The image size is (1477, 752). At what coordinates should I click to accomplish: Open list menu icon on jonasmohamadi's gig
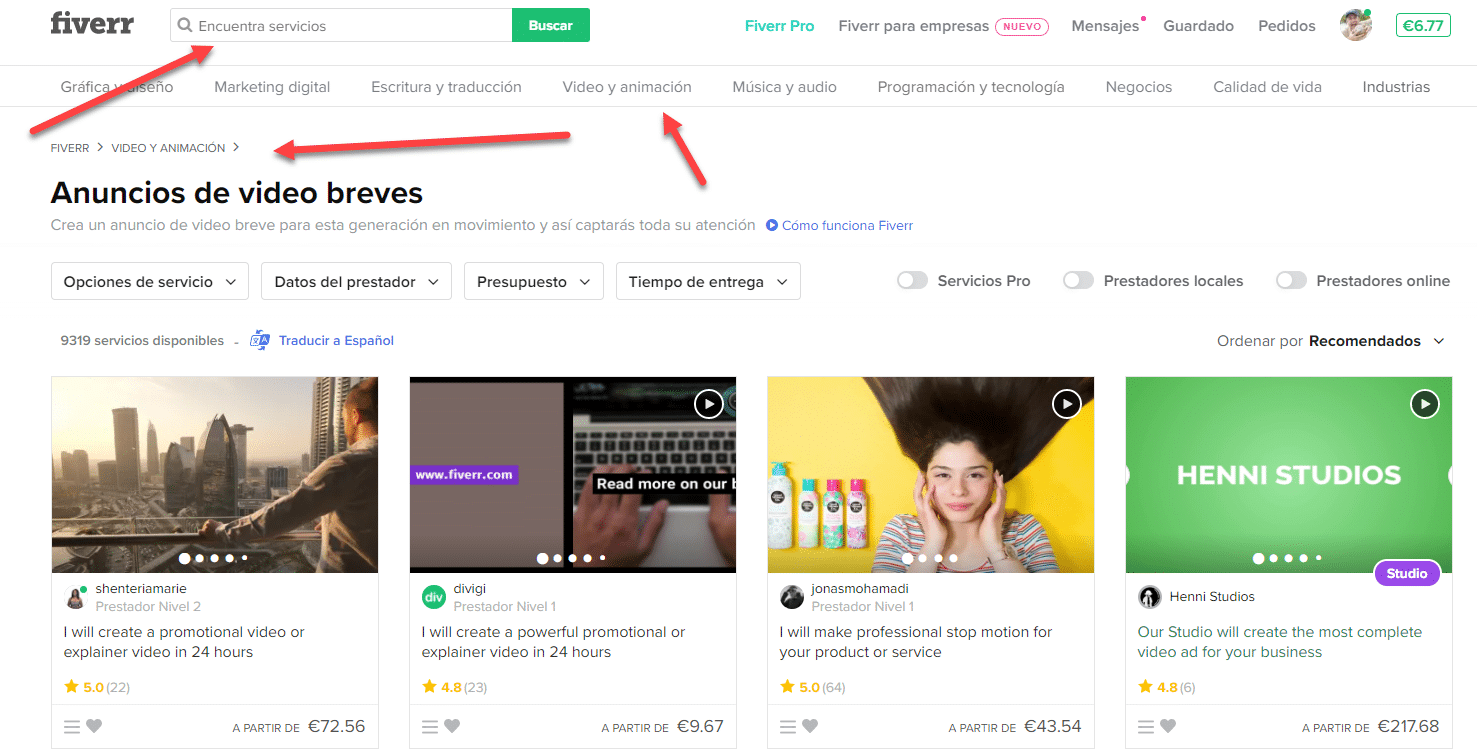[788, 727]
